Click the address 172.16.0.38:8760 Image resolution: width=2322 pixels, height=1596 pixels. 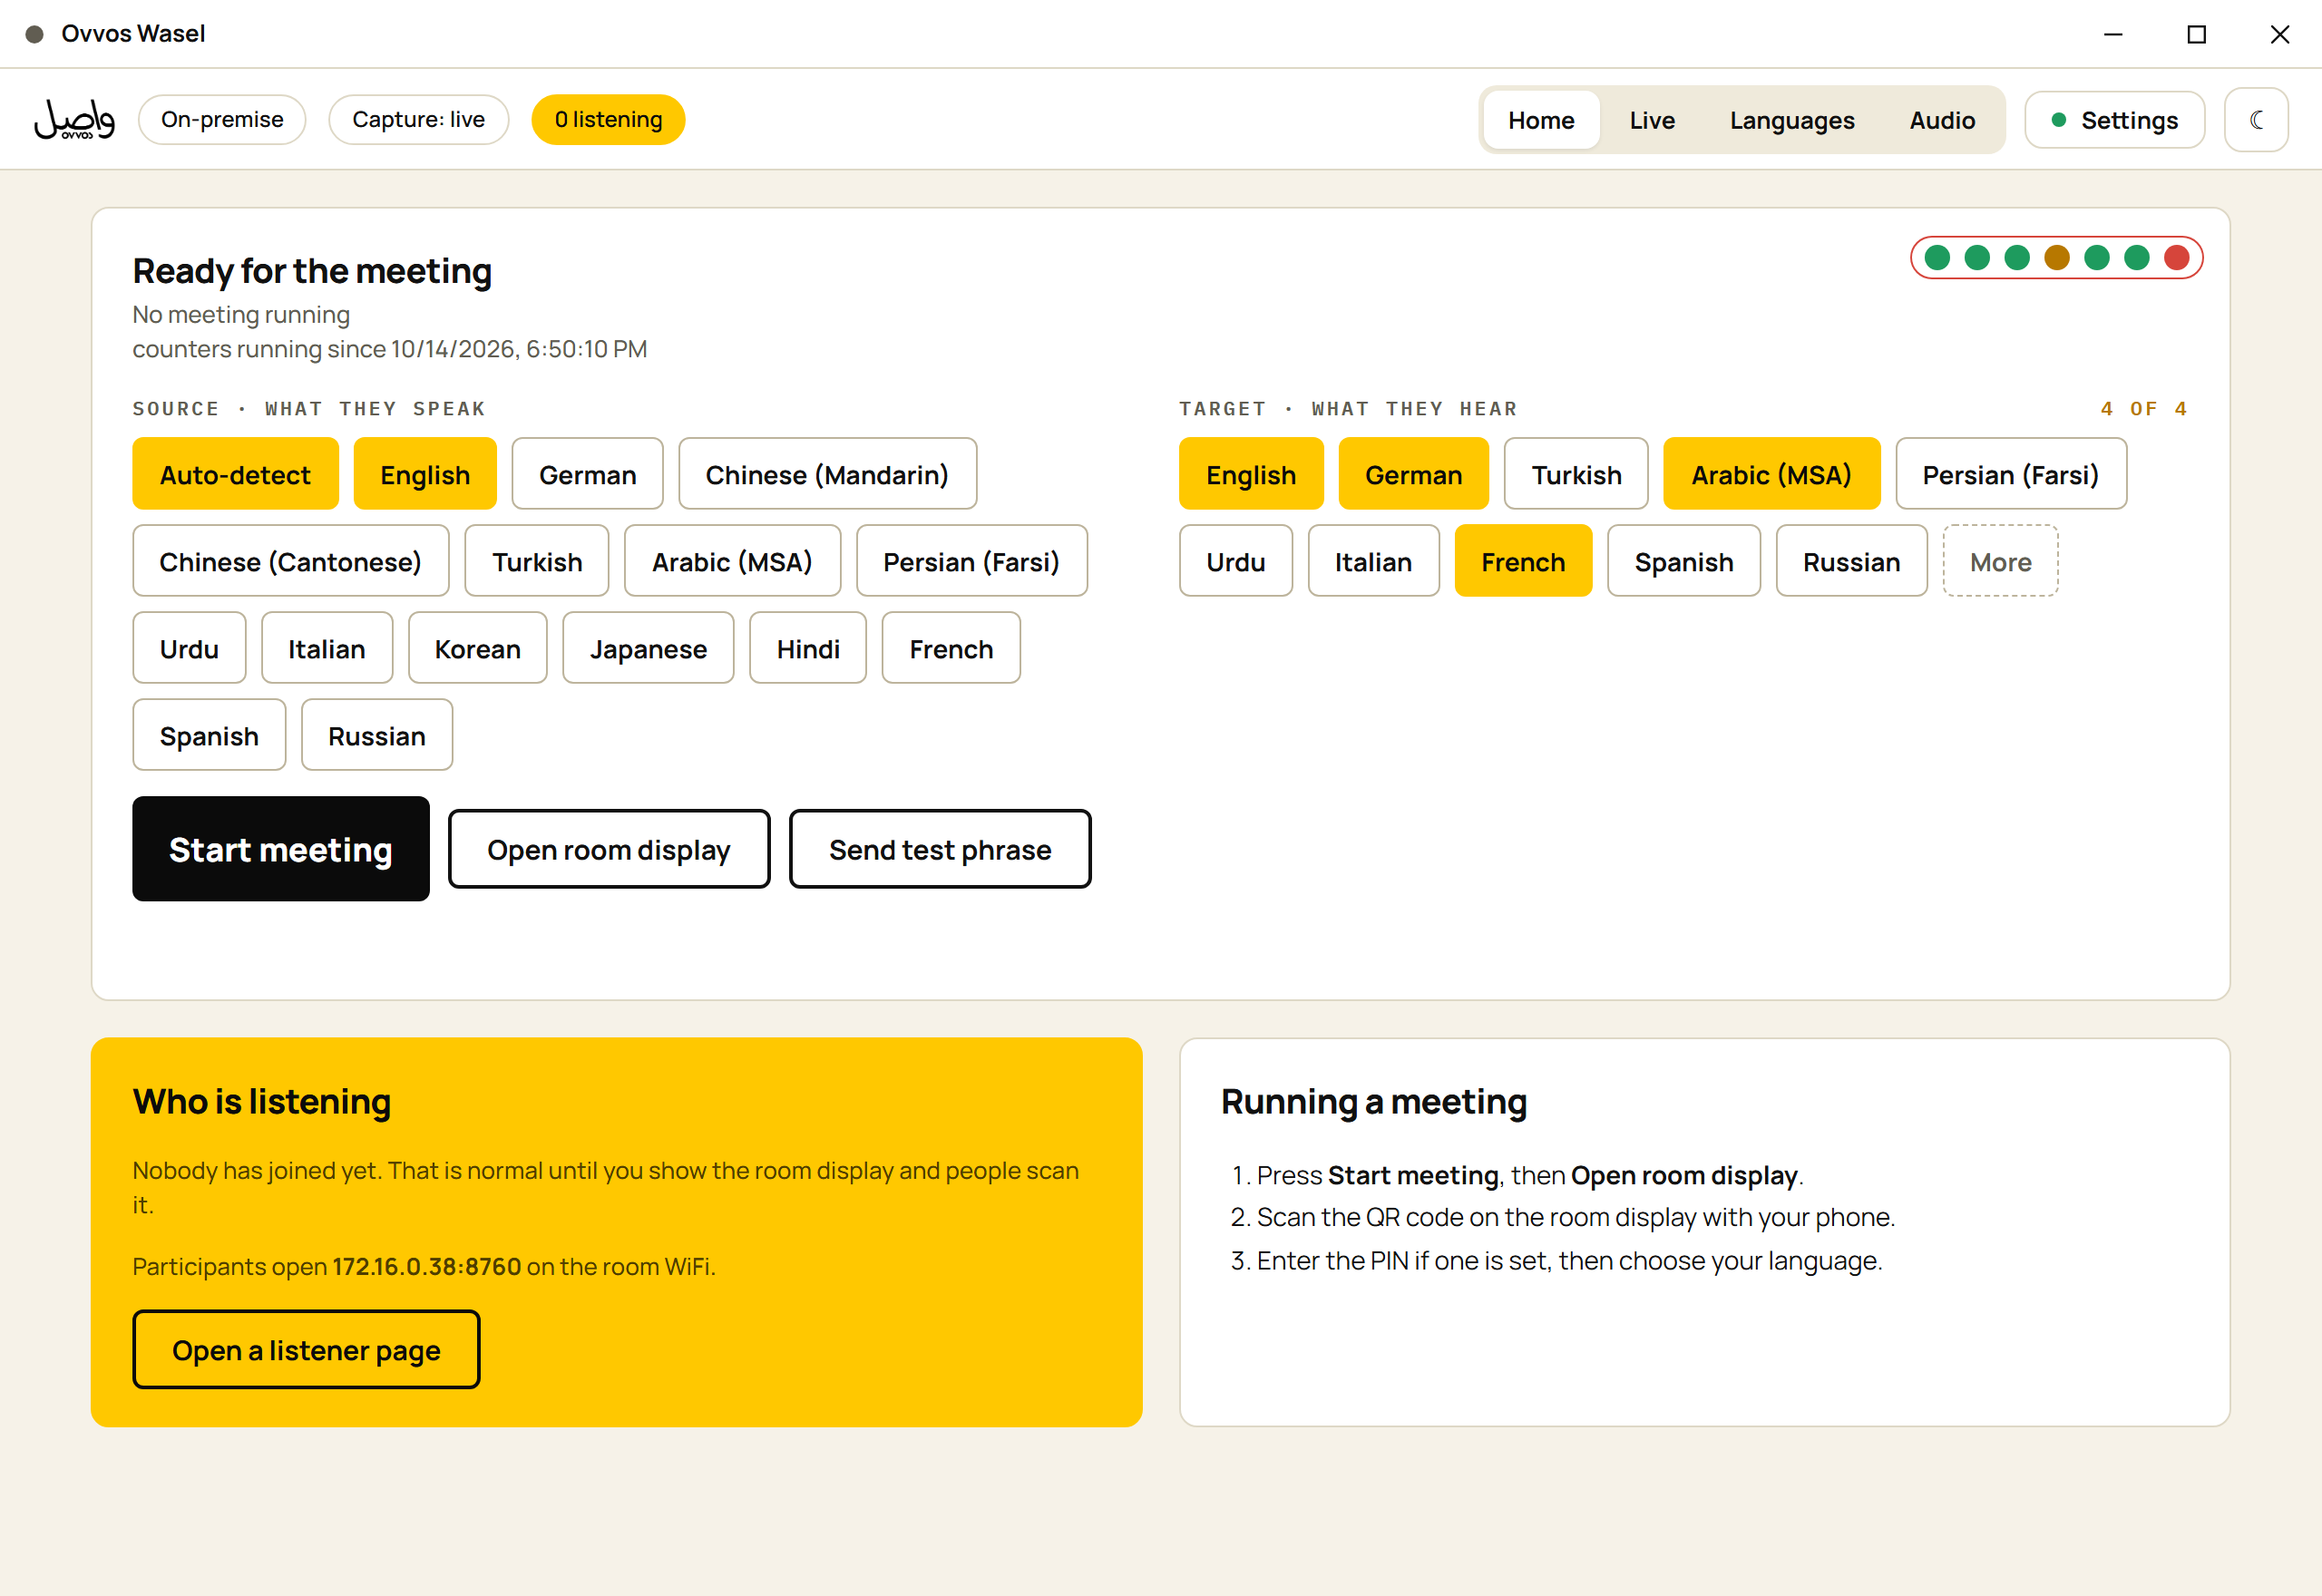426,1266
